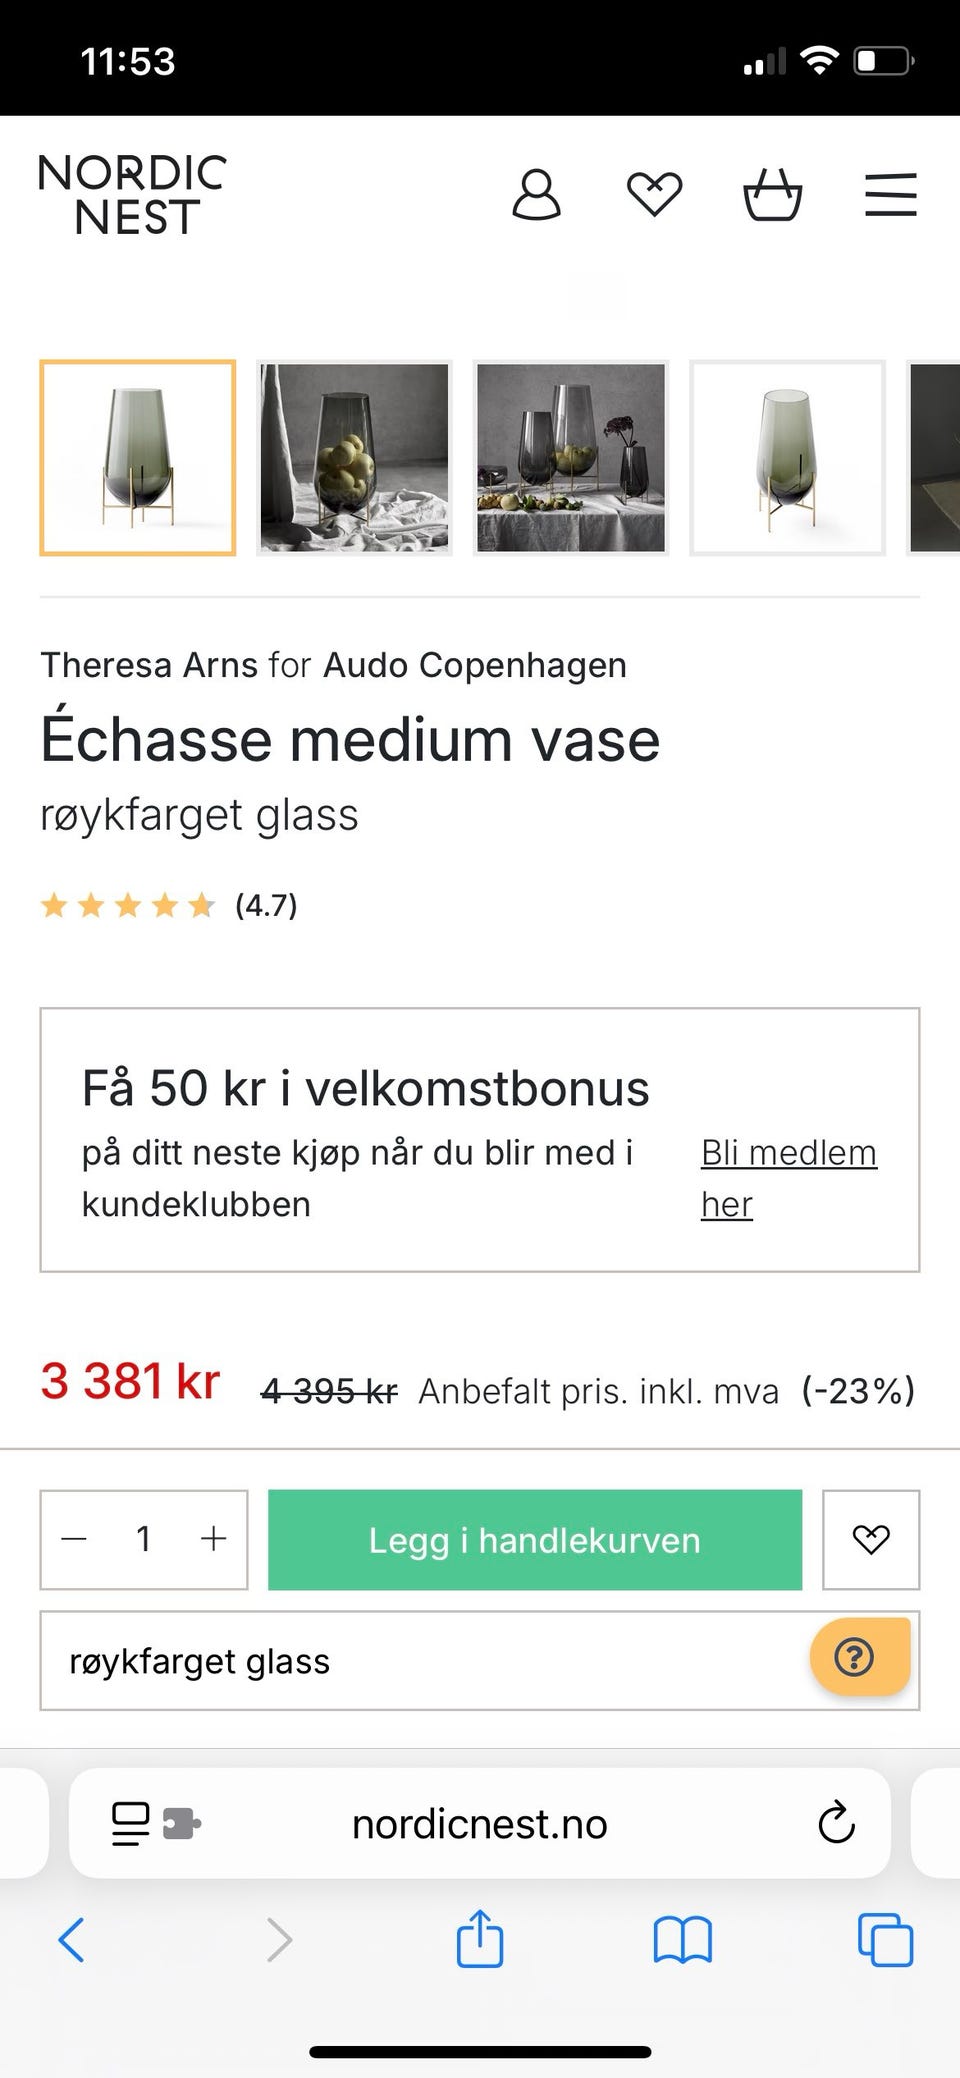Decrease quantity with minus button
The width and height of the screenshot is (960, 2078).
tap(74, 1539)
